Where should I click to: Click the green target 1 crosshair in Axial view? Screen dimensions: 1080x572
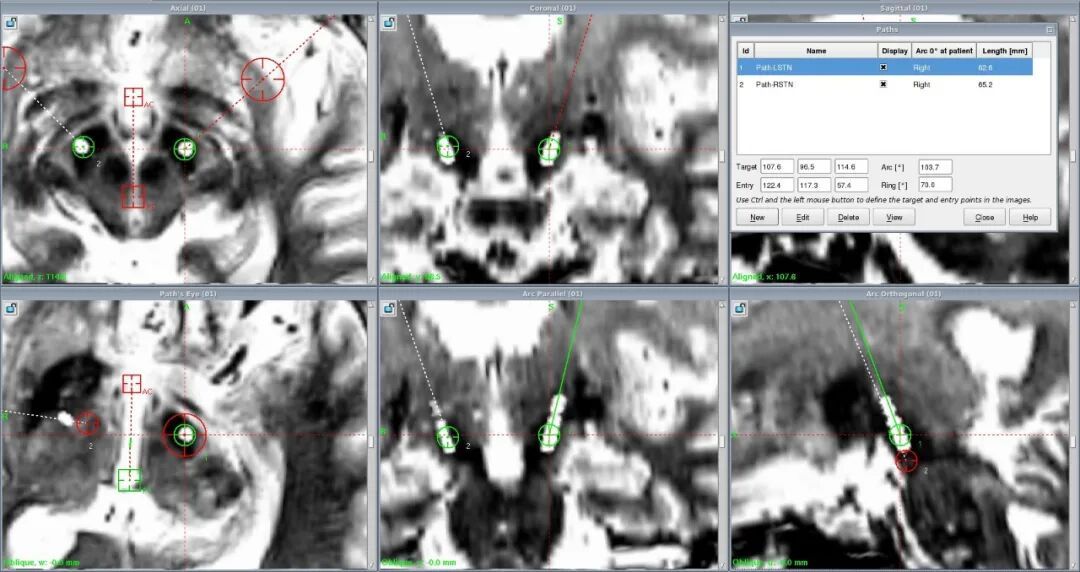point(185,148)
